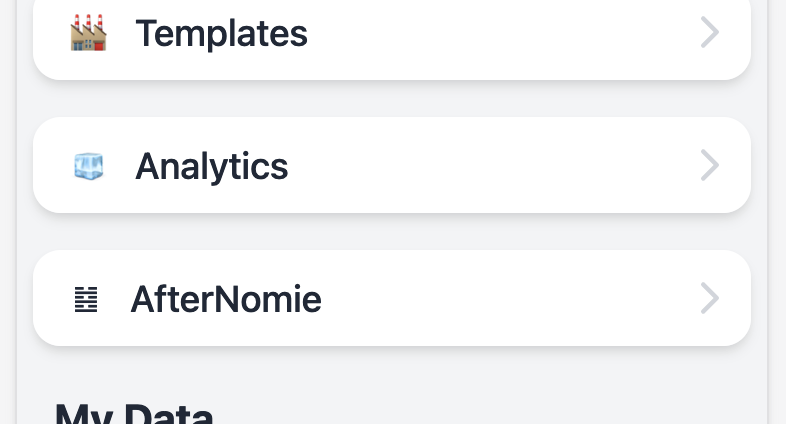Select the Analytics label text
The width and height of the screenshot is (786, 424).
click(212, 166)
